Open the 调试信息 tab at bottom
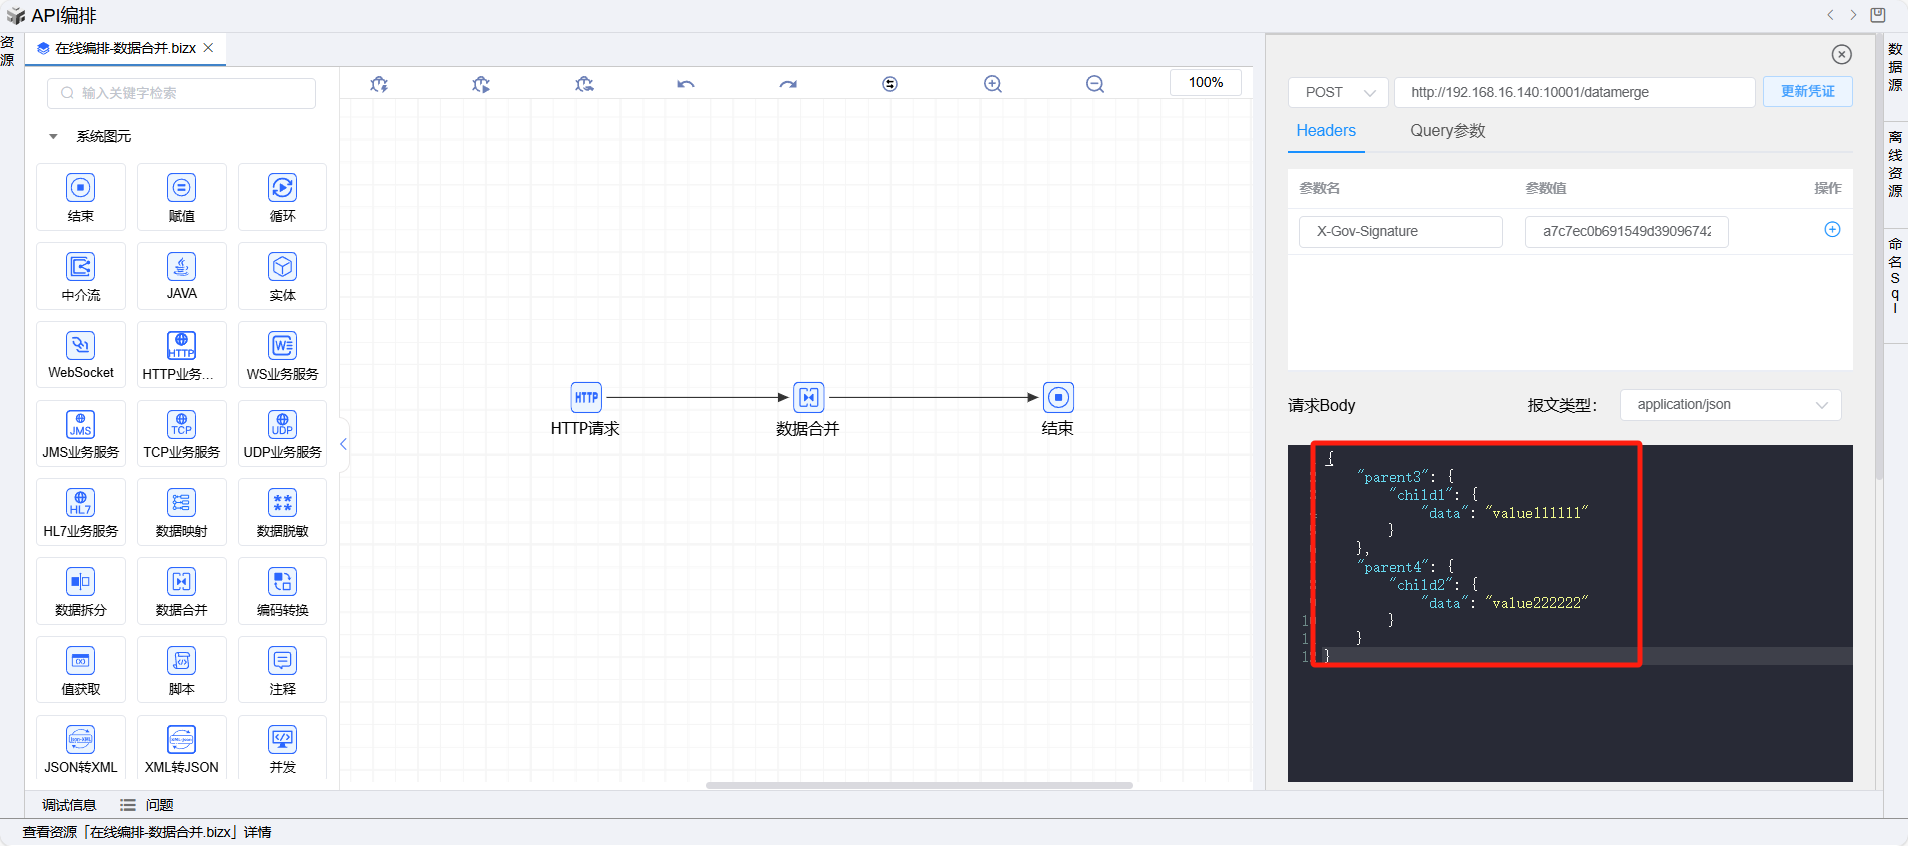1908x846 pixels. coord(69,805)
